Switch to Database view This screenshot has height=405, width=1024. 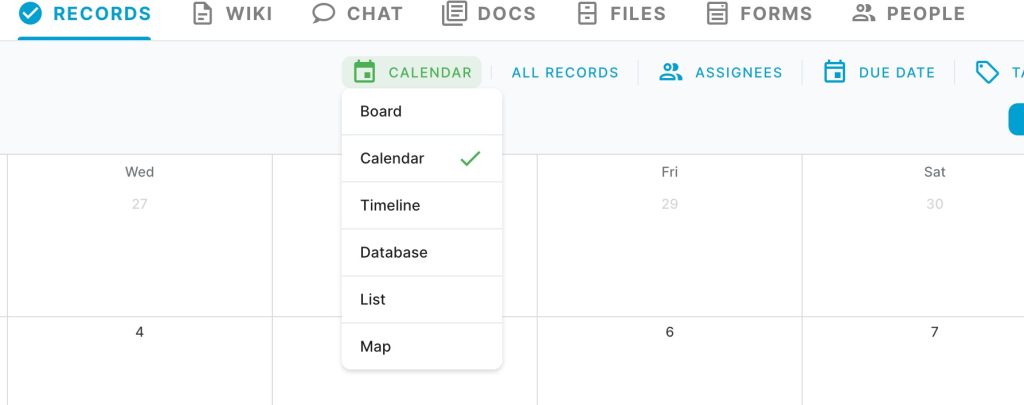pyautogui.click(x=422, y=252)
